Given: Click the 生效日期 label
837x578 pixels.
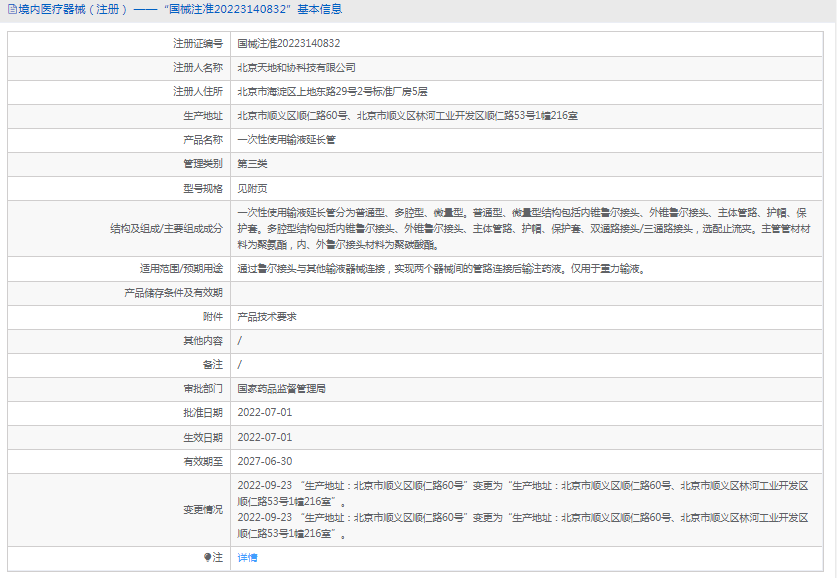Looking at the screenshot, I should pos(203,437).
